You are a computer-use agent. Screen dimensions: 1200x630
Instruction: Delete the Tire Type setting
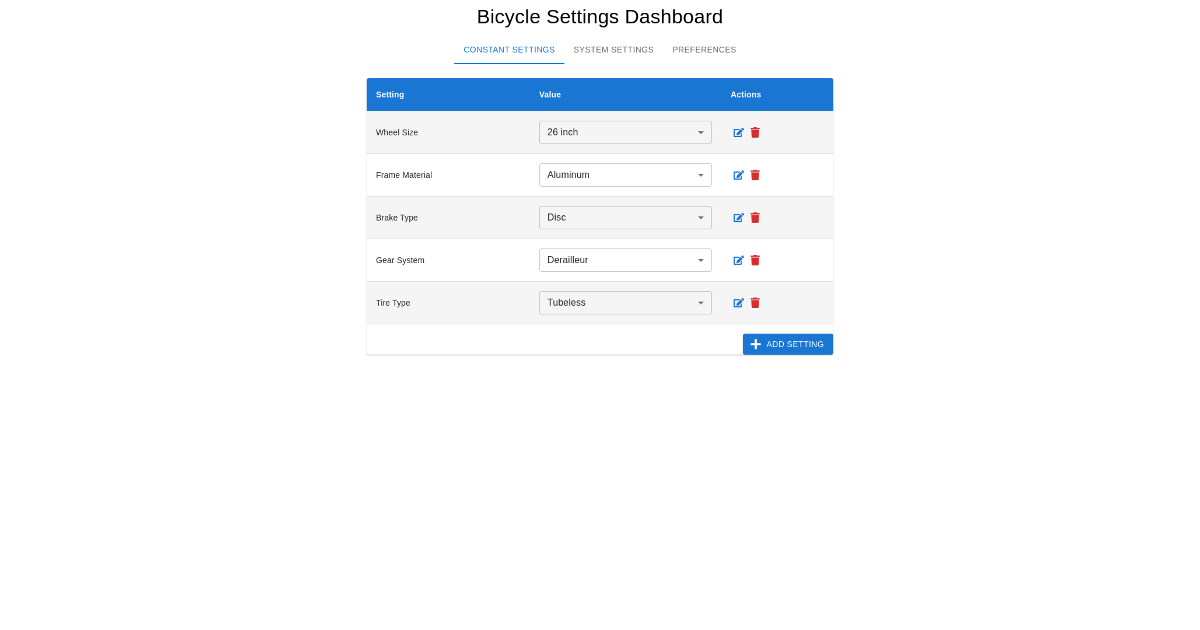755,303
